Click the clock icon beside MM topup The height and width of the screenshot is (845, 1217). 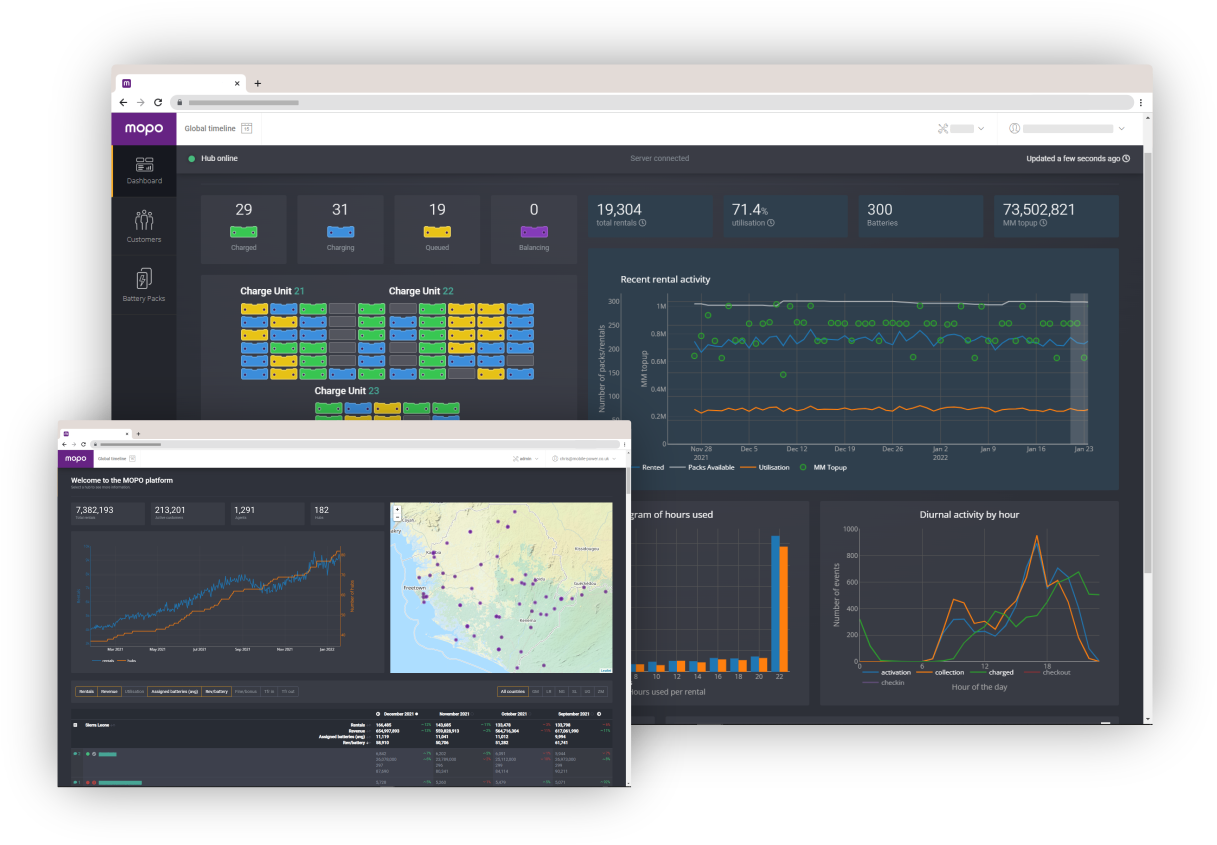pyautogui.click(x=1043, y=223)
